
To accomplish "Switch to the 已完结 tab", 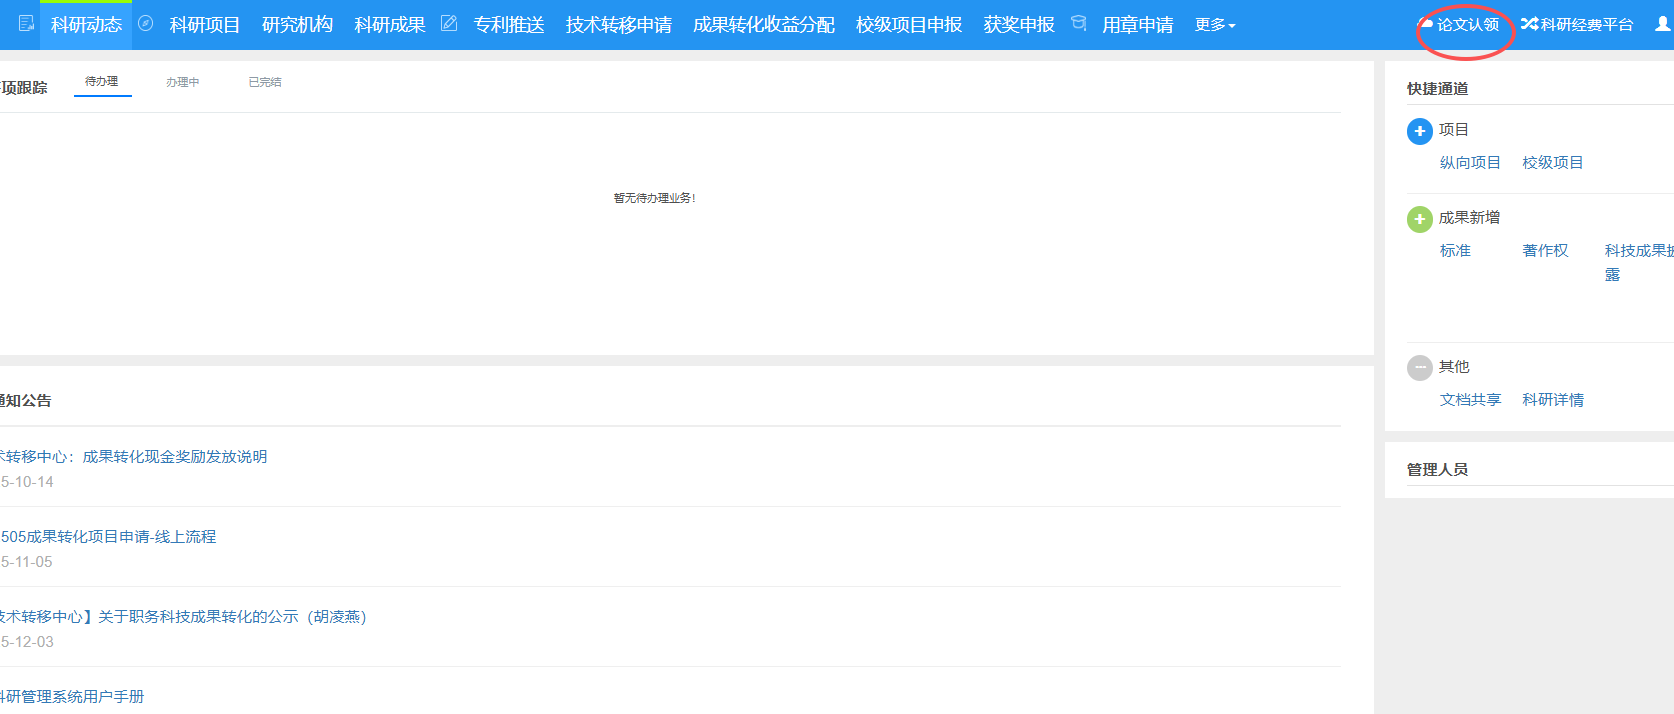I will point(265,82).
